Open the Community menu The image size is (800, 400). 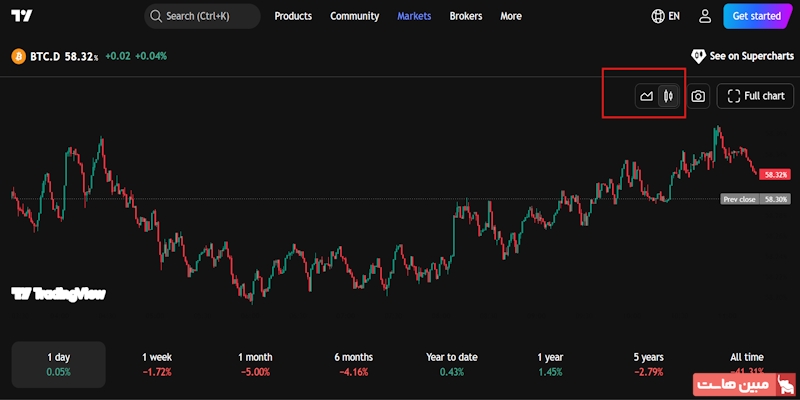pyautogui.click(x=355, y=16)
